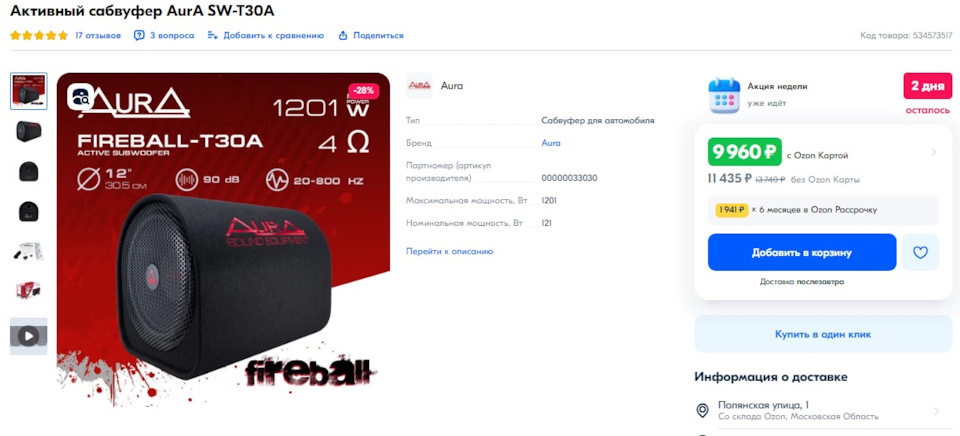The height and width of the screenshot is (436, 960).
Task: Select the second subwoofer side-view thumbnail
Action: click(x=28, y=131)
